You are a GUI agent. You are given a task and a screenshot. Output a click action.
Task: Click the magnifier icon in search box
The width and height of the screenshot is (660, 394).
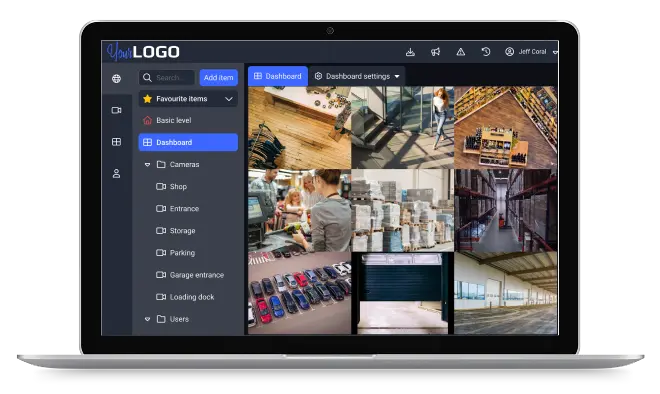[x=147, y=77]
